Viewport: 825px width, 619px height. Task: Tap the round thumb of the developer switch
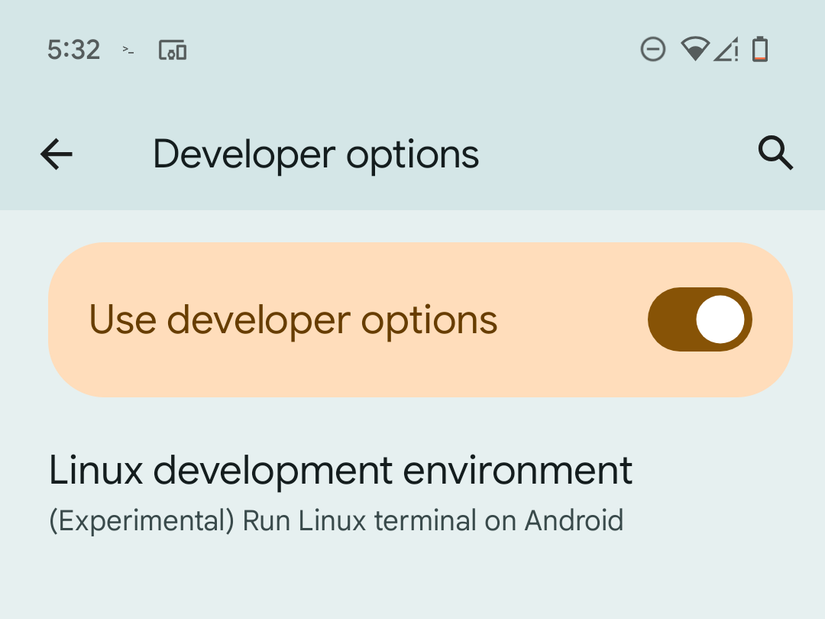(722, 319)
